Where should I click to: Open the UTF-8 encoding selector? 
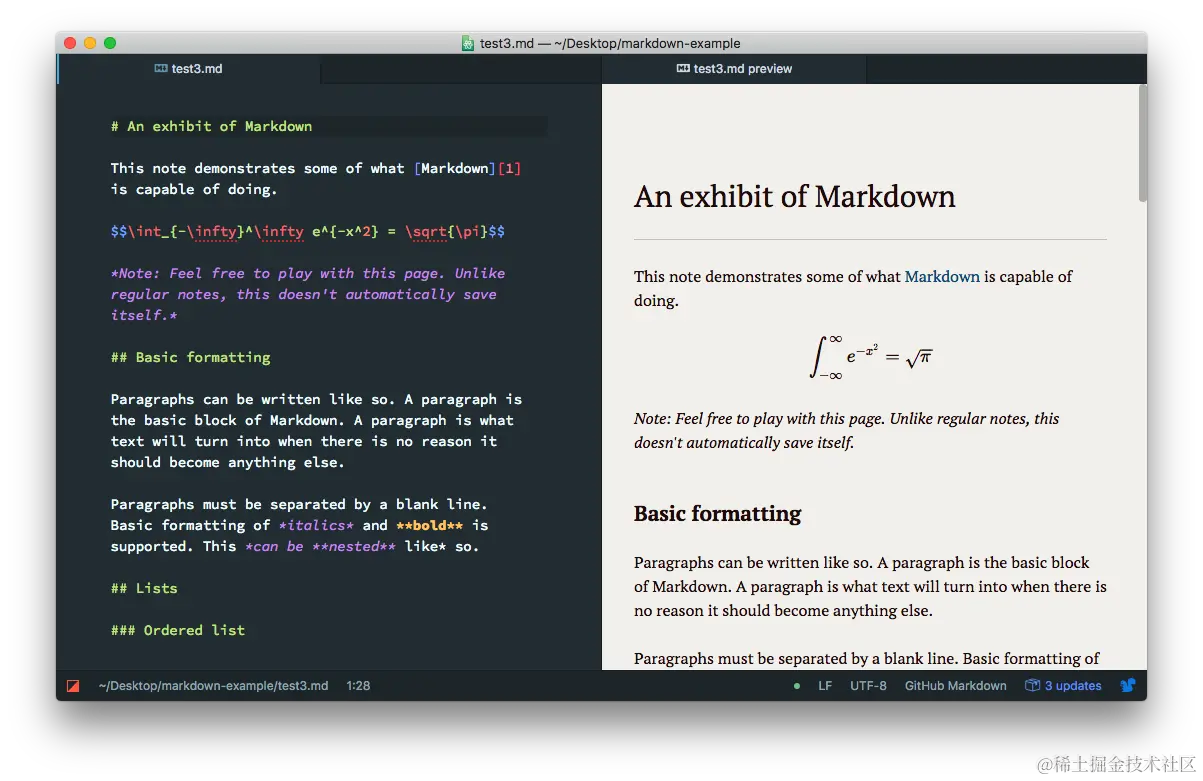coord(868,686)
